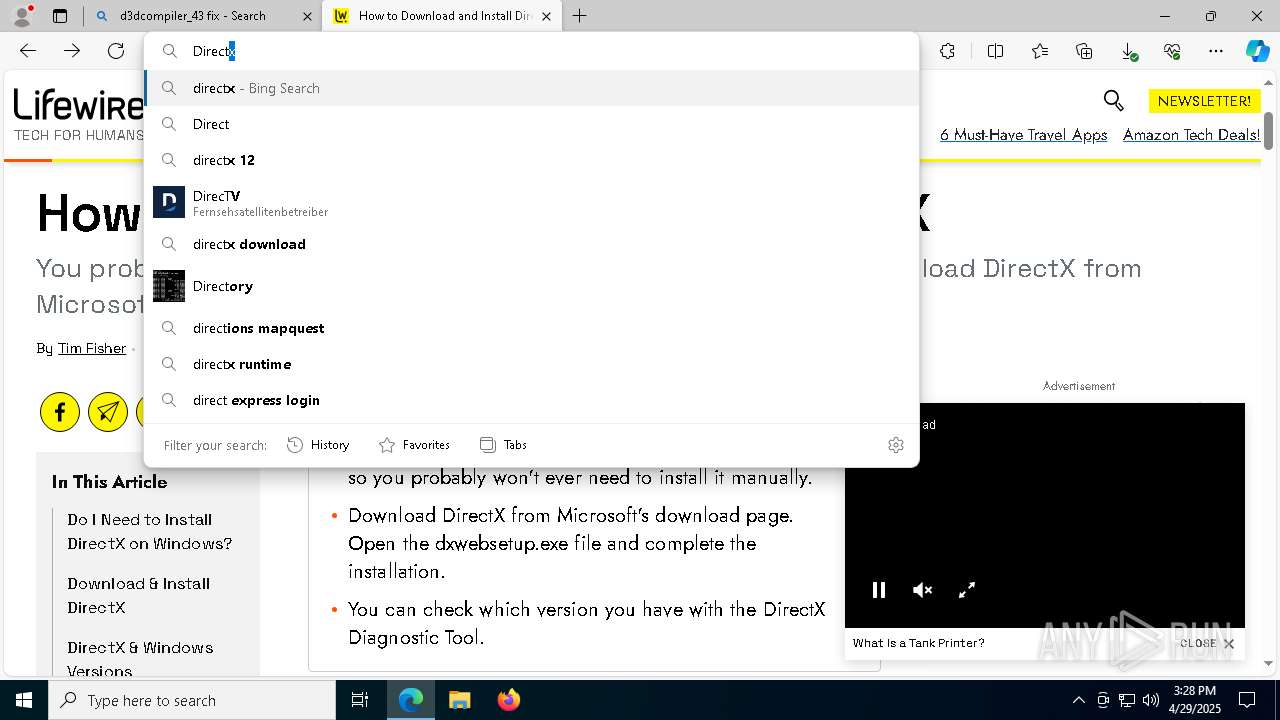Select direct express login suggestion
1280x720 pixels.
tap(532, 400)
